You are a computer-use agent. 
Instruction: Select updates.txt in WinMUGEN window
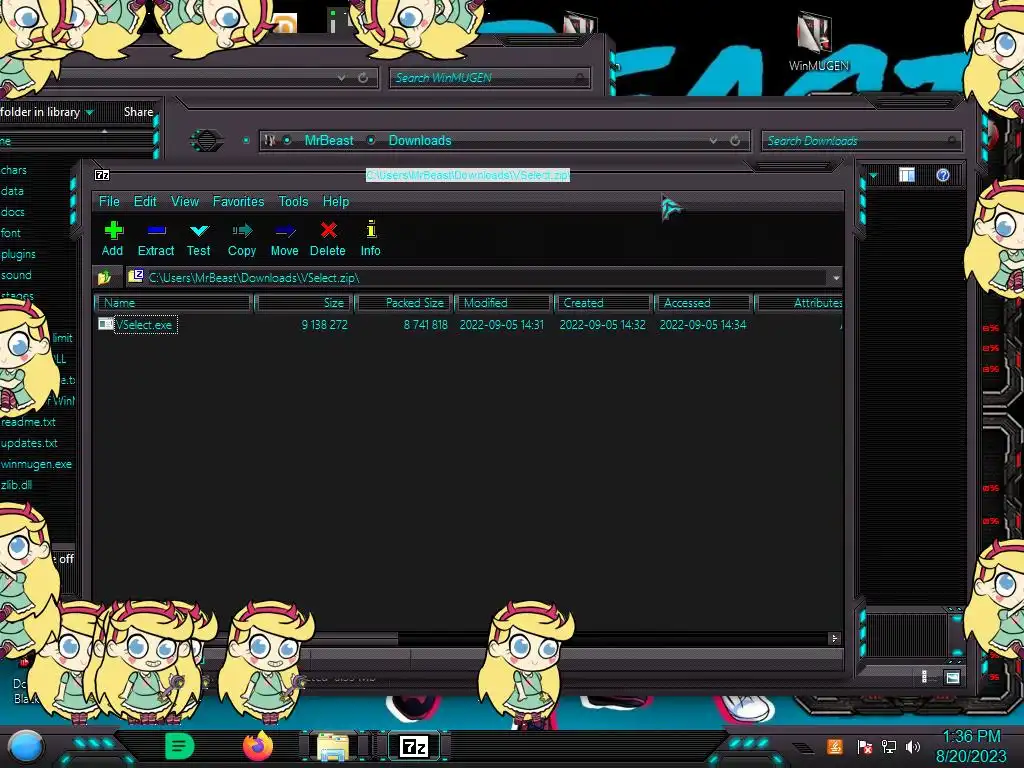coord(29,443)
